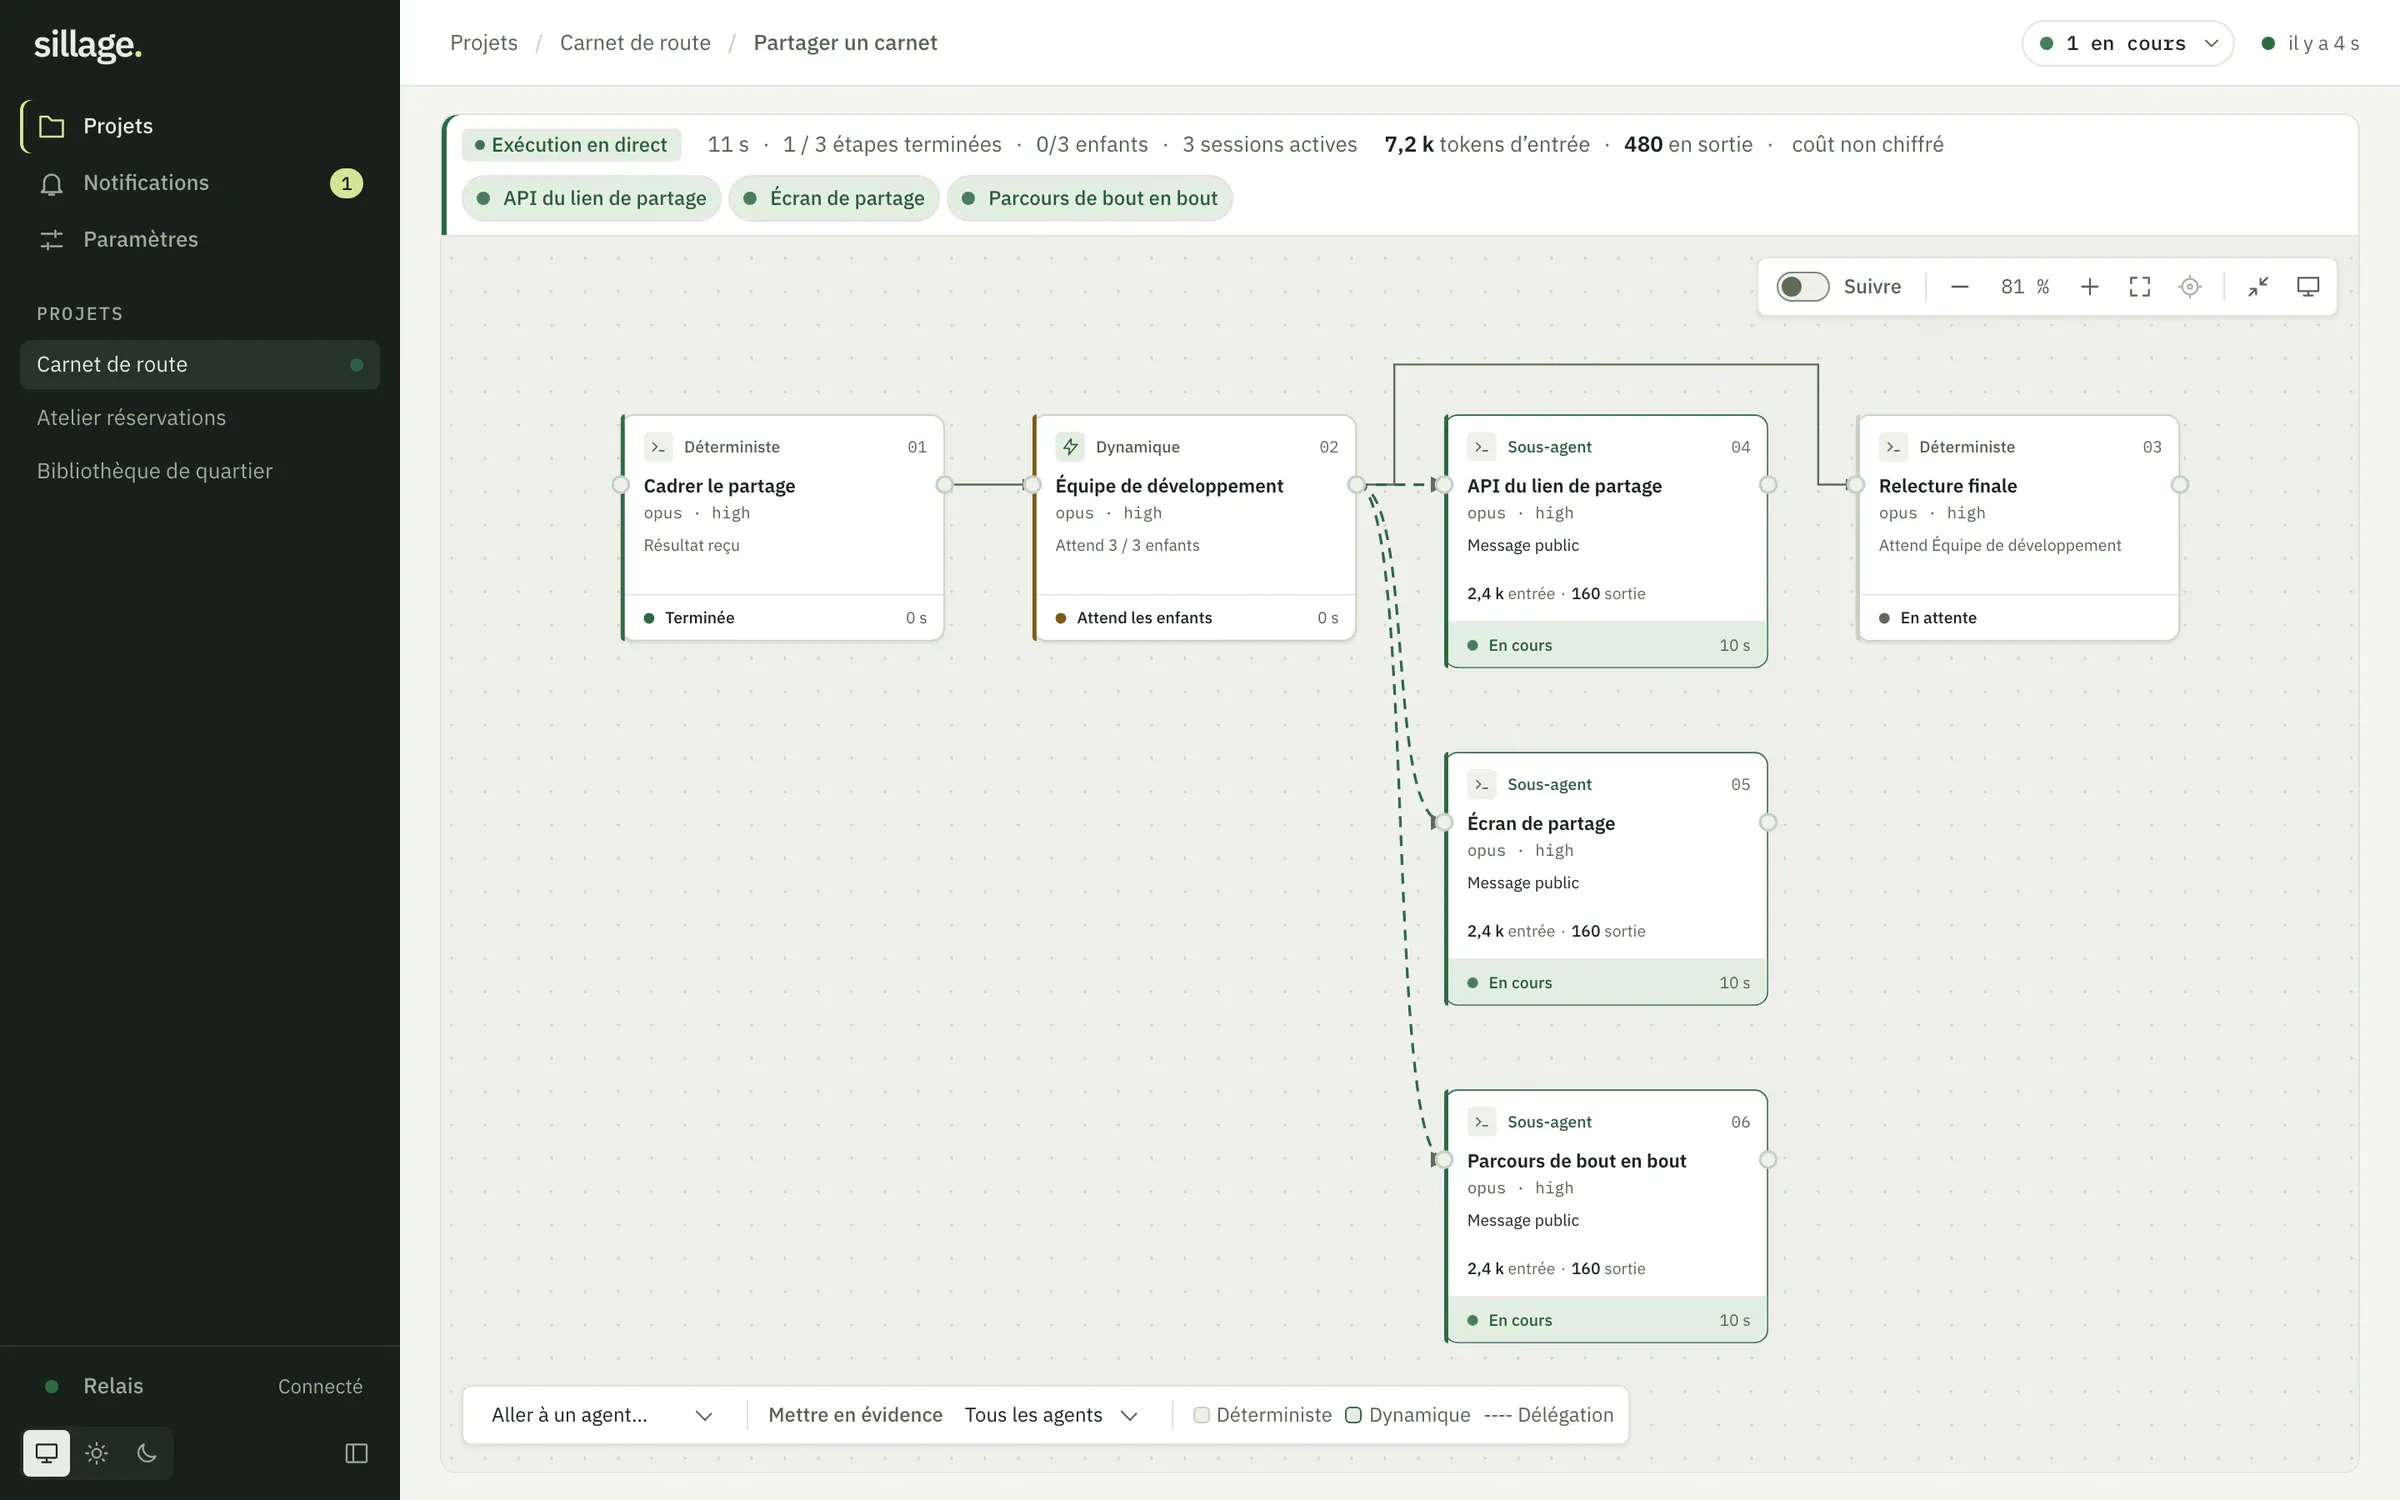Open the '1 en cours' dropdown
This screenshot has width=2400, height=1500.
2128,43
